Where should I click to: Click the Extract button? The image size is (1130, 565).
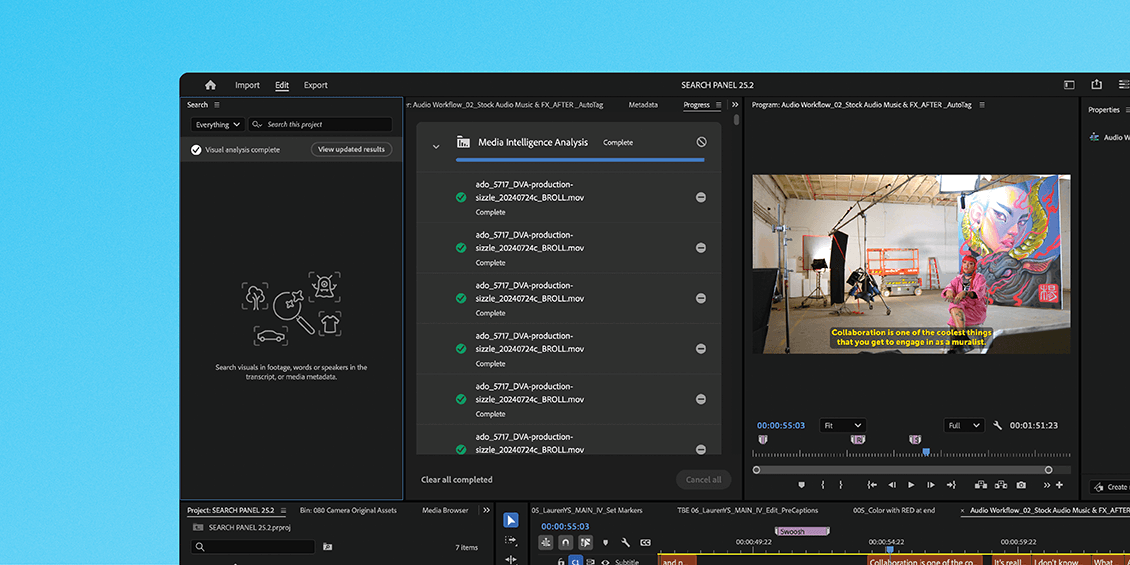1000,485
